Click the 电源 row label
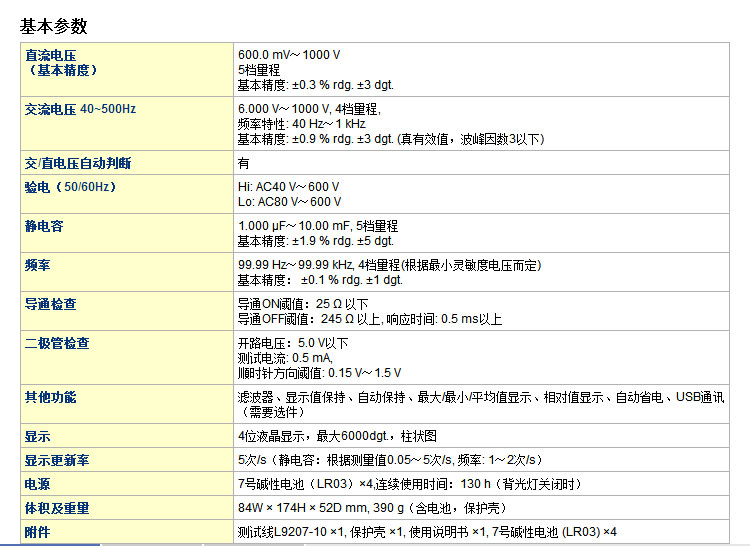This screenshot has width=750, height=558. [x=38, y=484]
